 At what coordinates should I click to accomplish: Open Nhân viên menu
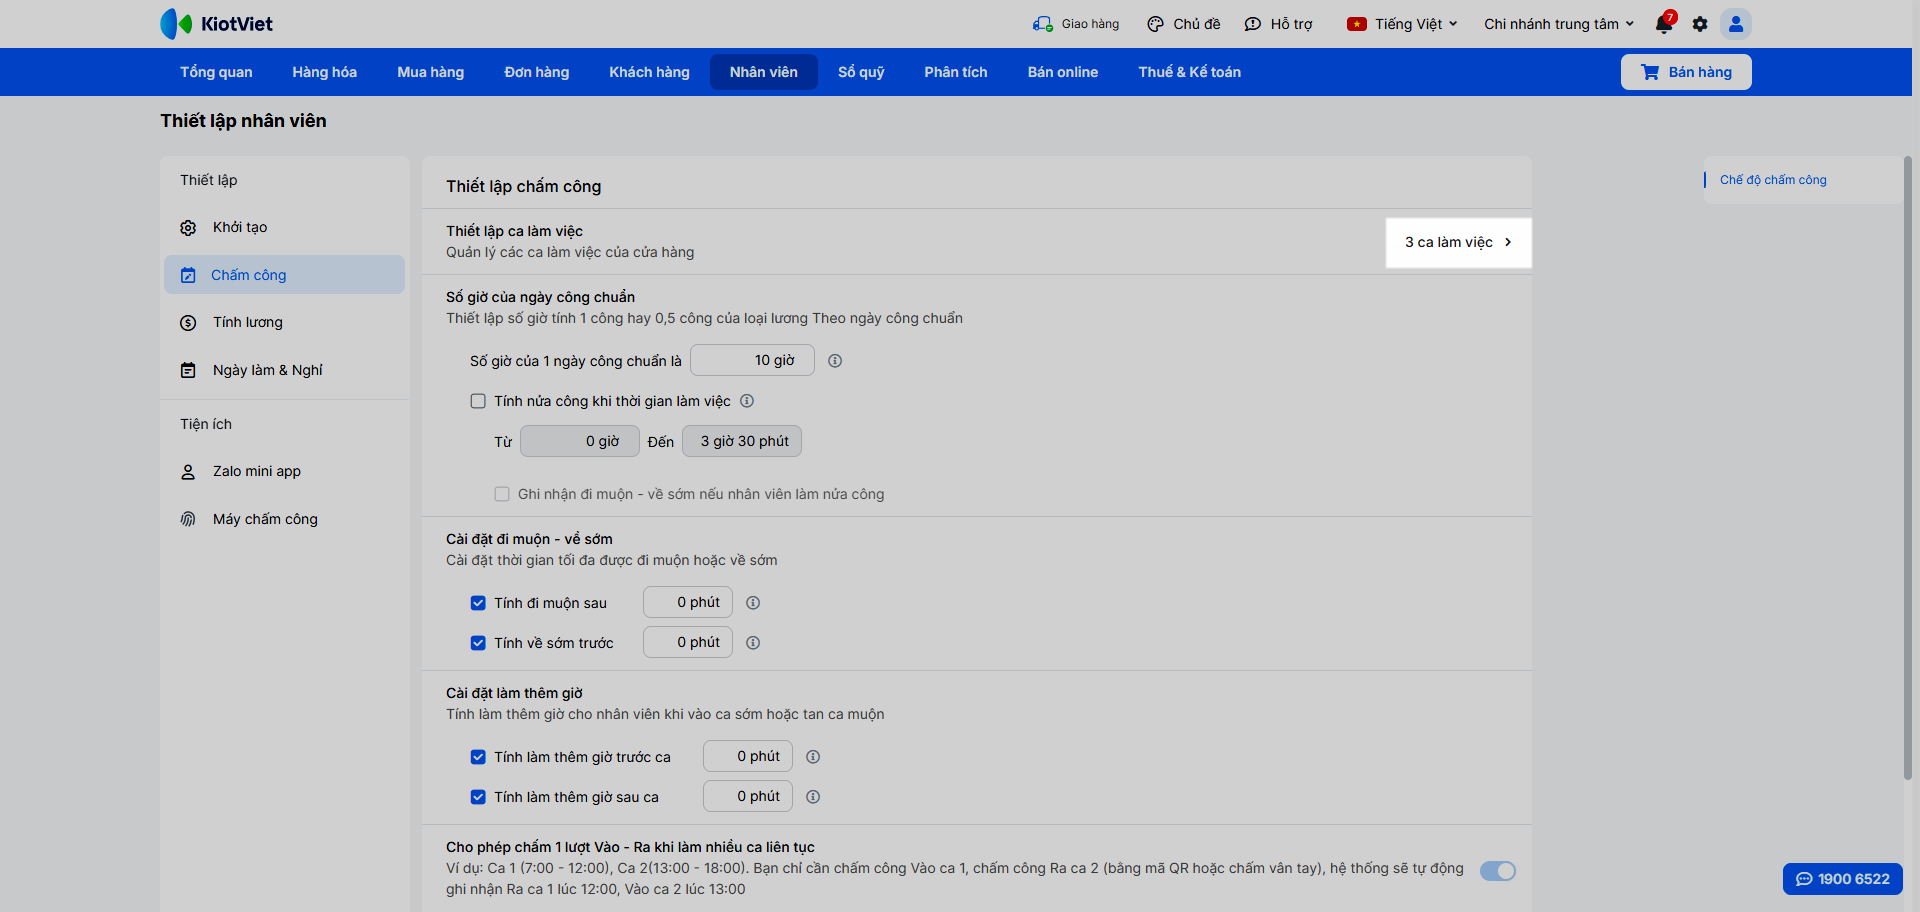(764, 72)
